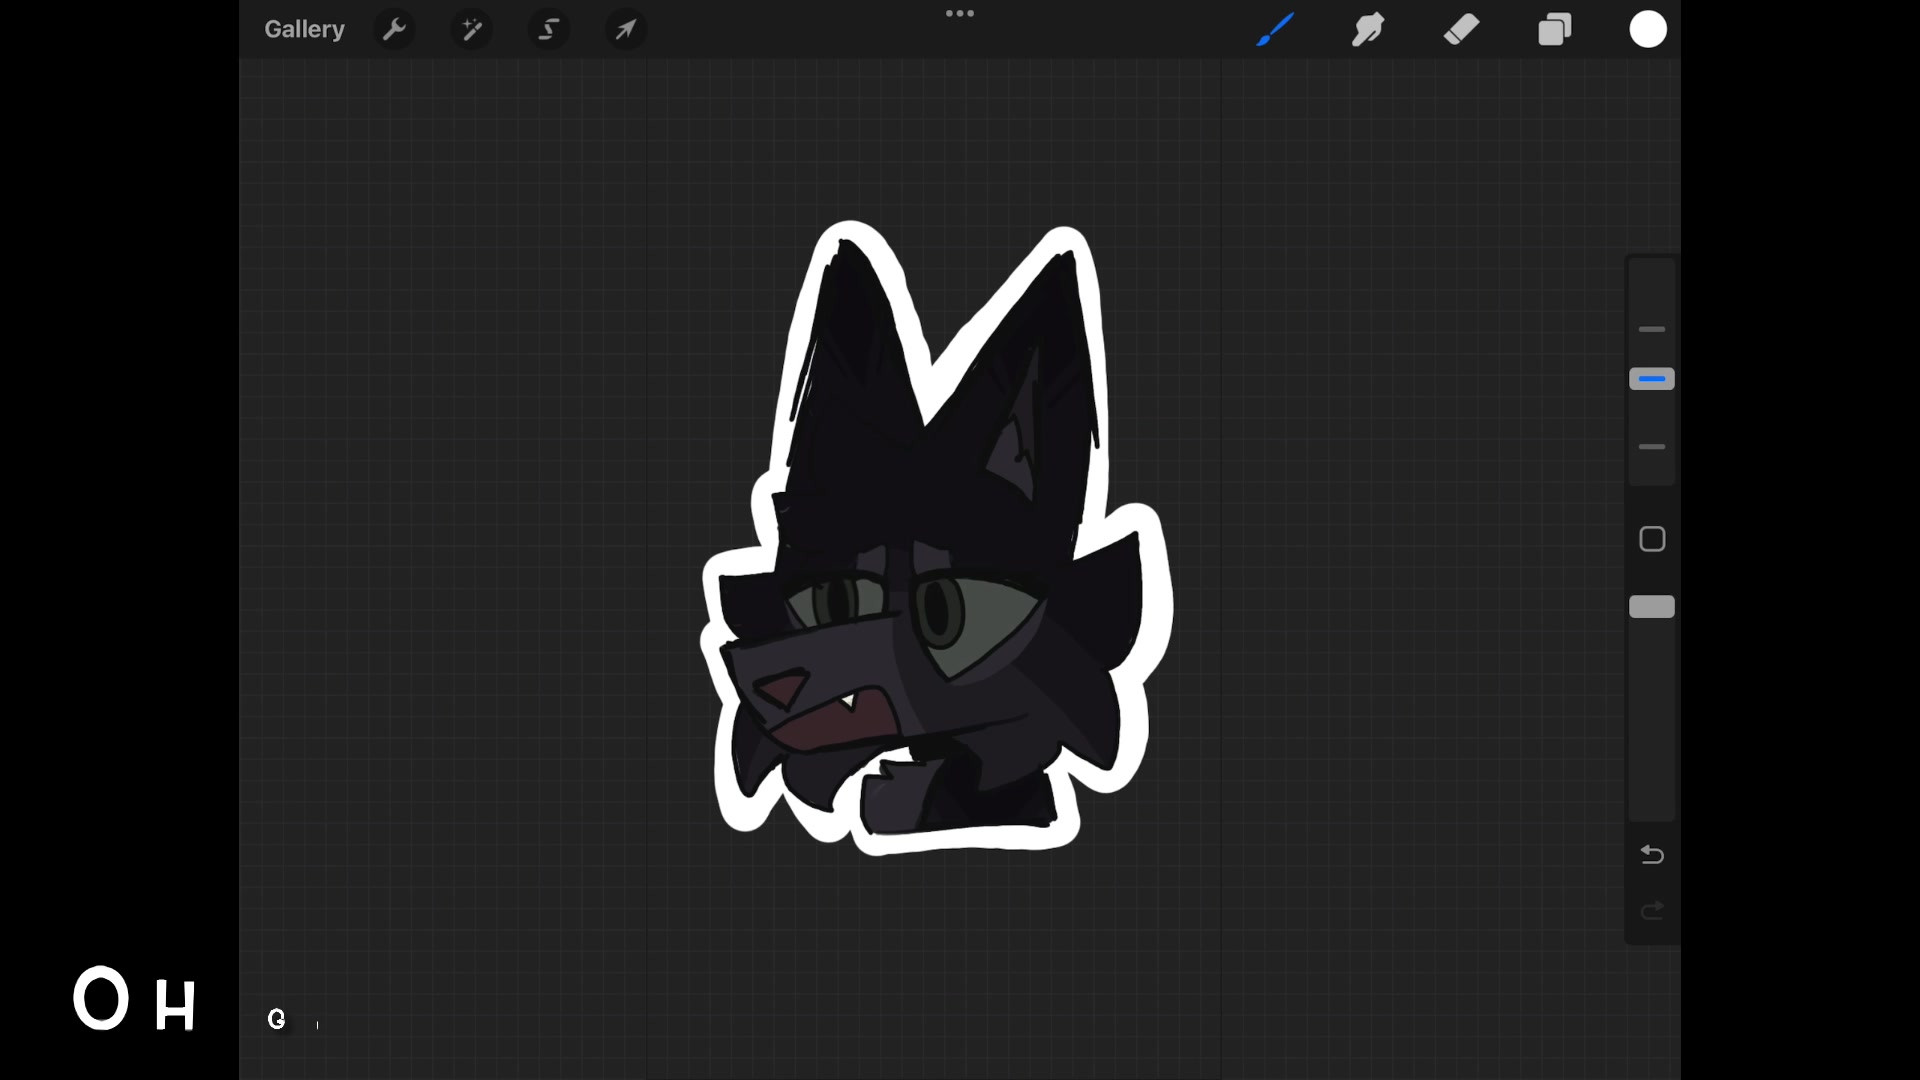
Task: Select the Smudge finger tool
Action: (1368, 29)
